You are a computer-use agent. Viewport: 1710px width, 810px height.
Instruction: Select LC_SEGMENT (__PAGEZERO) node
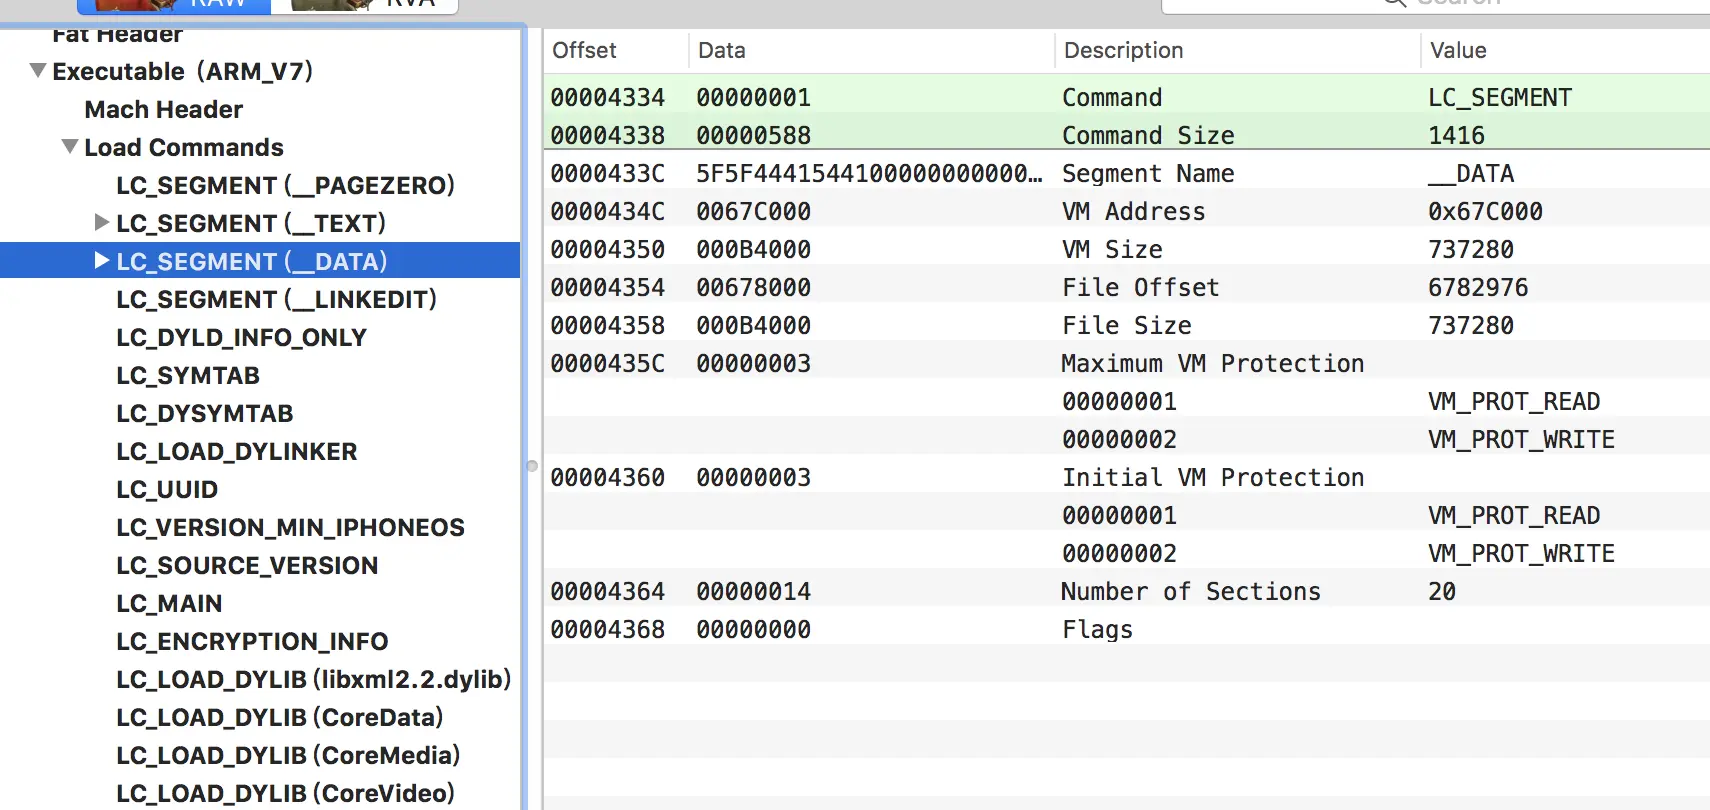click(x=285, y=185)
